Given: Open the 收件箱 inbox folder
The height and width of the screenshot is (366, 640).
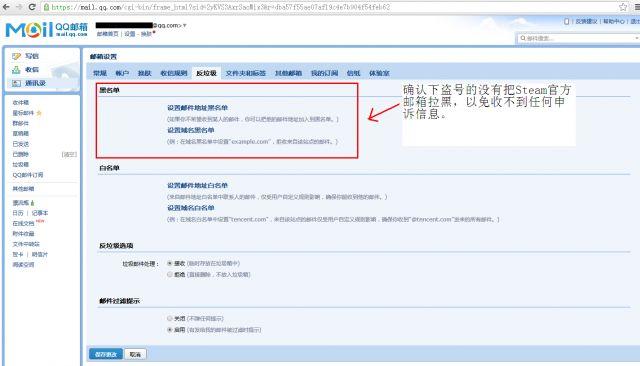Looking at the screenshot, I should coord(21,102).
